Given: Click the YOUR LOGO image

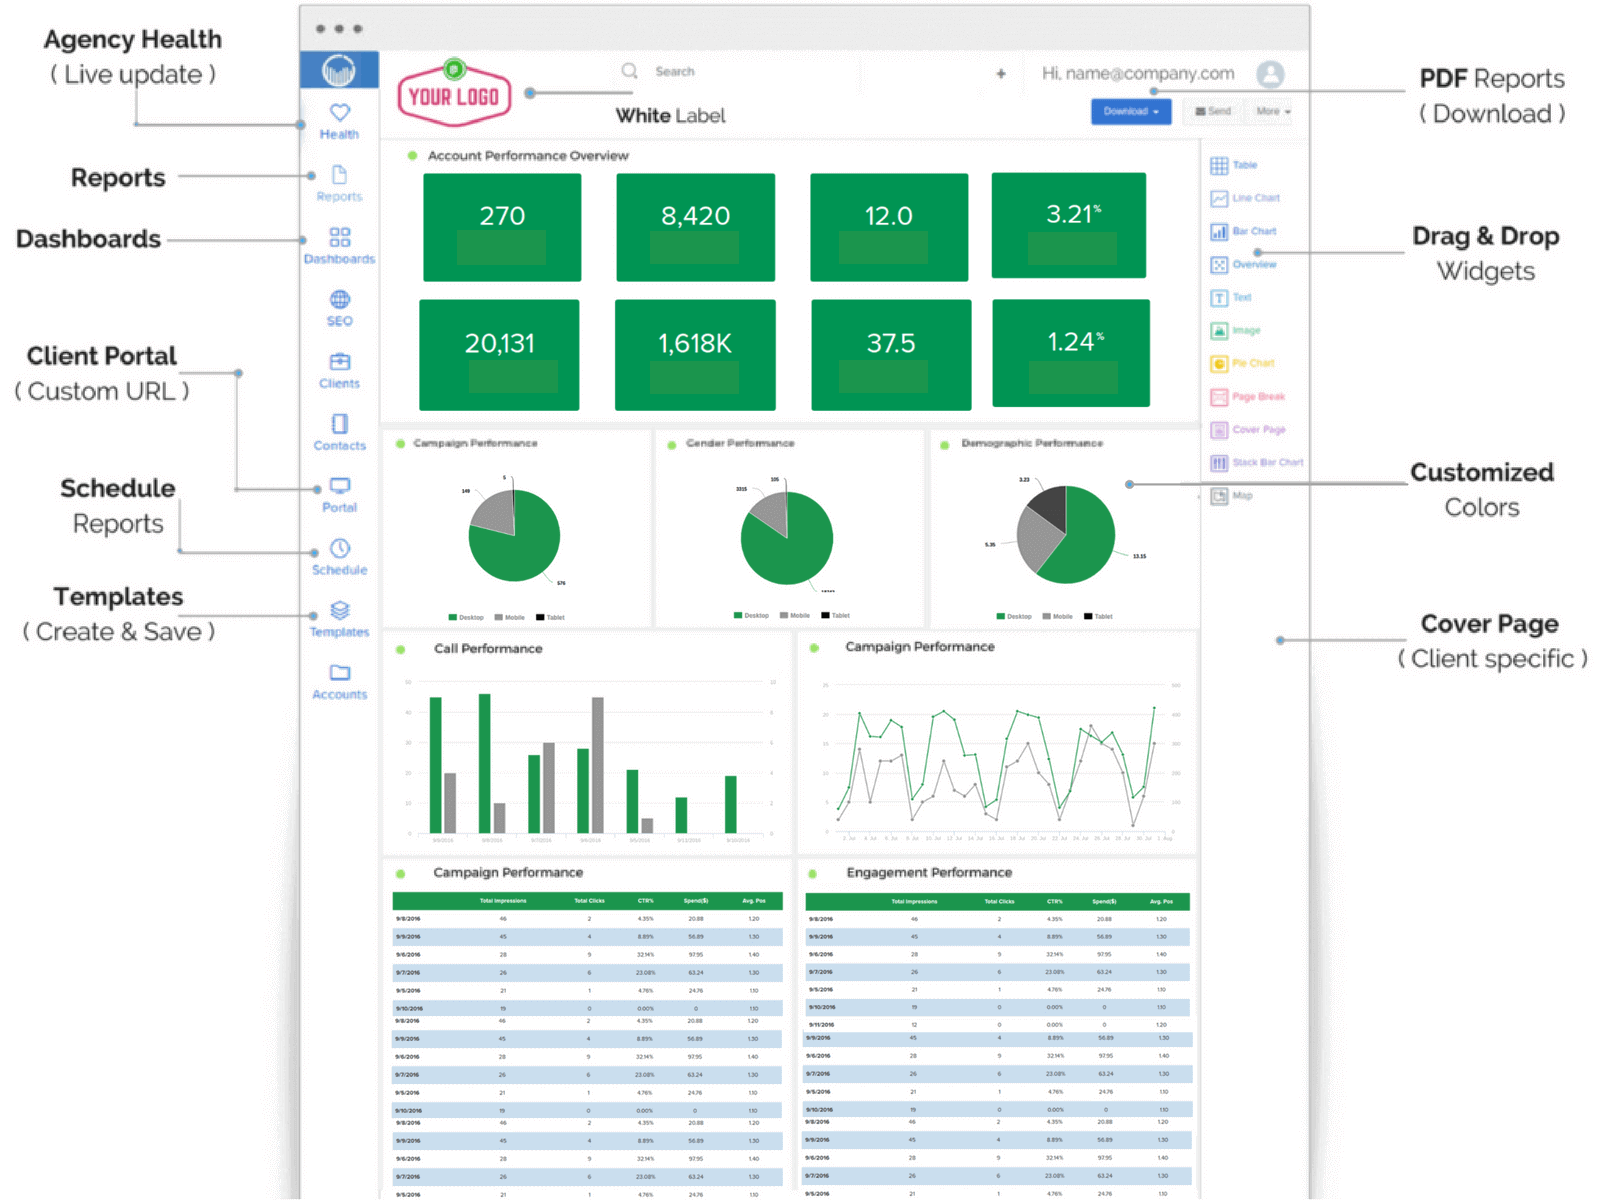Looking at the screenshot, I should click(455, 95).
